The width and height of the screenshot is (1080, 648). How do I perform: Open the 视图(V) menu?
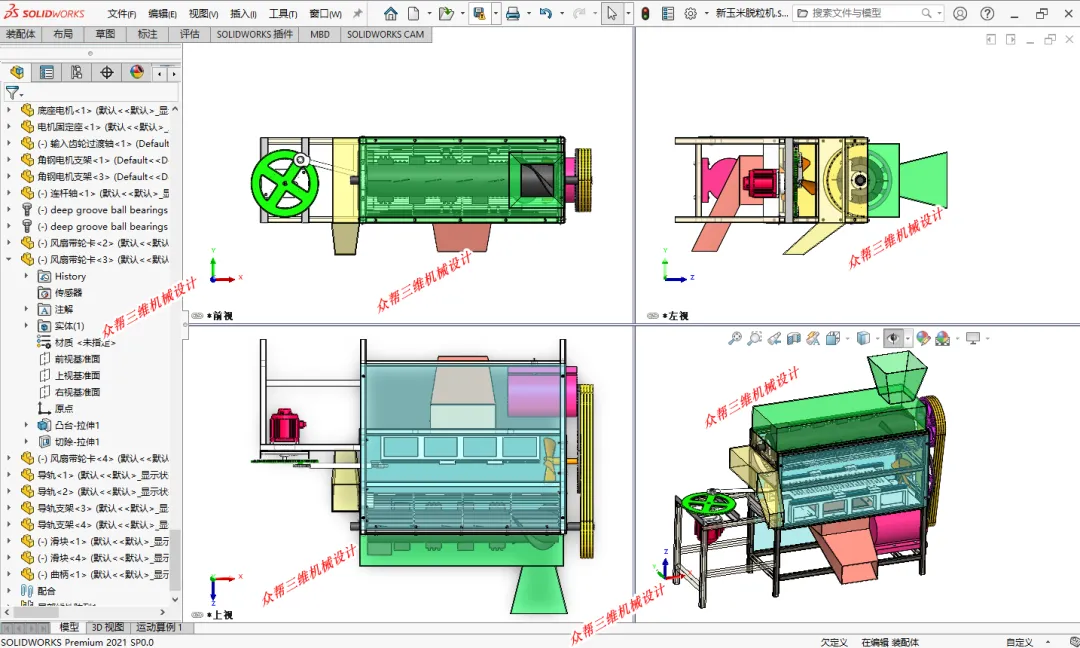coord(203,14)
